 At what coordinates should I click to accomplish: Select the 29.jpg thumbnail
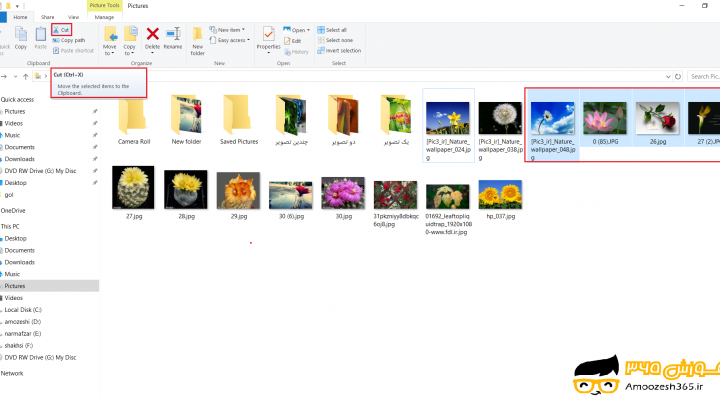pyautogui.click(x=238, y=190)
